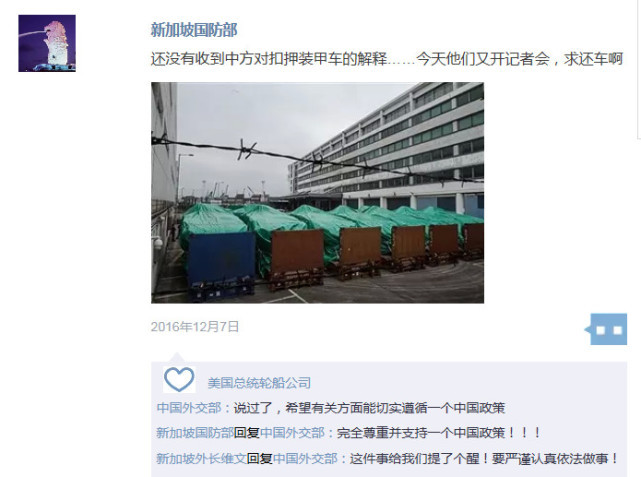The width and height of the screenshot is (641, 477).
Task: Open liker profile 美国总统轮船公司
Action: pyautogui.click(x=259, y=383)
